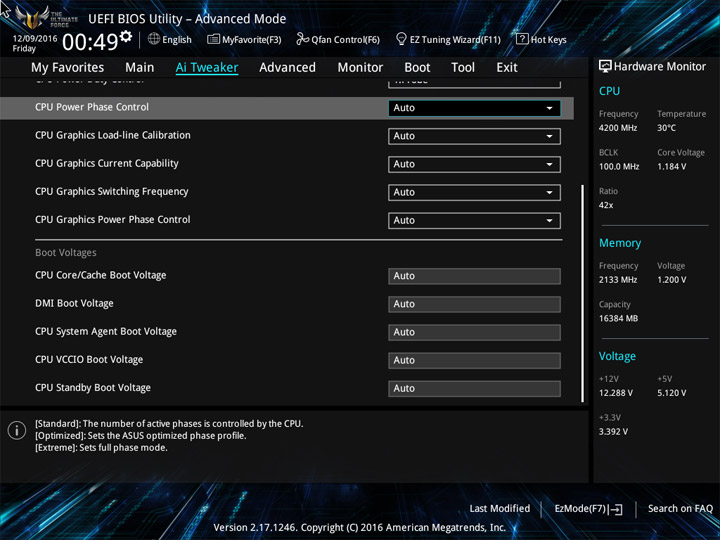Click the settings list vertical scrollbar
The width and height of the screenshot is (720, 540).
(x=583, y=294)
